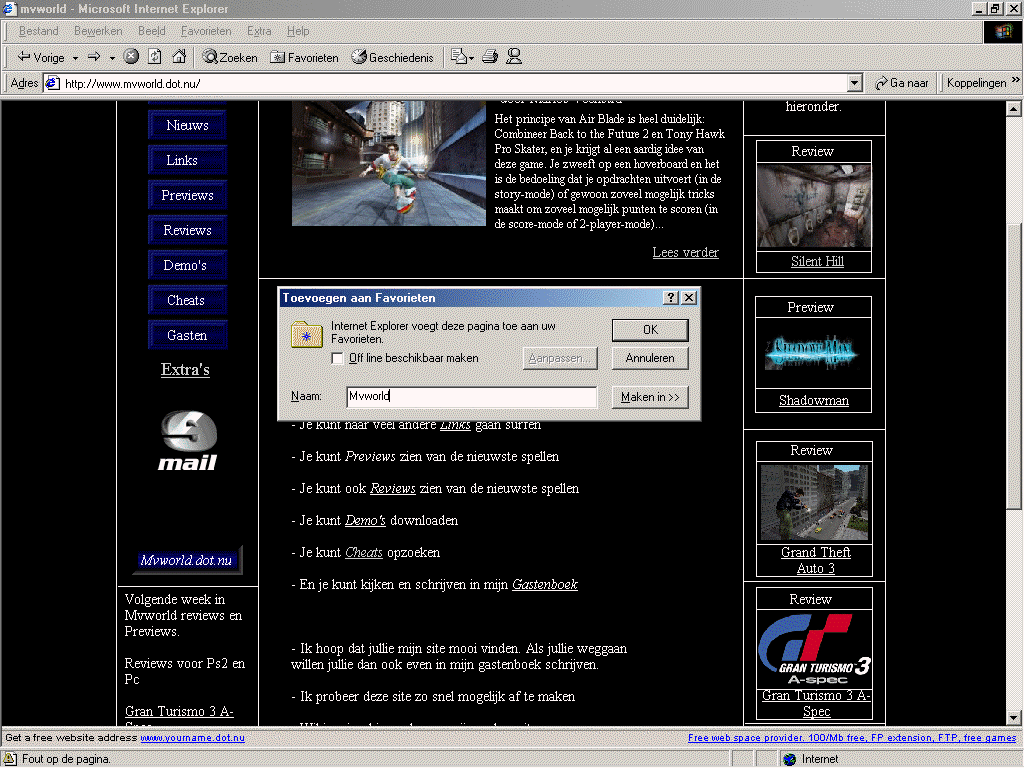Open the Bestand menu
Viewport: 1024px width, 768px height.
pos(39,31)
